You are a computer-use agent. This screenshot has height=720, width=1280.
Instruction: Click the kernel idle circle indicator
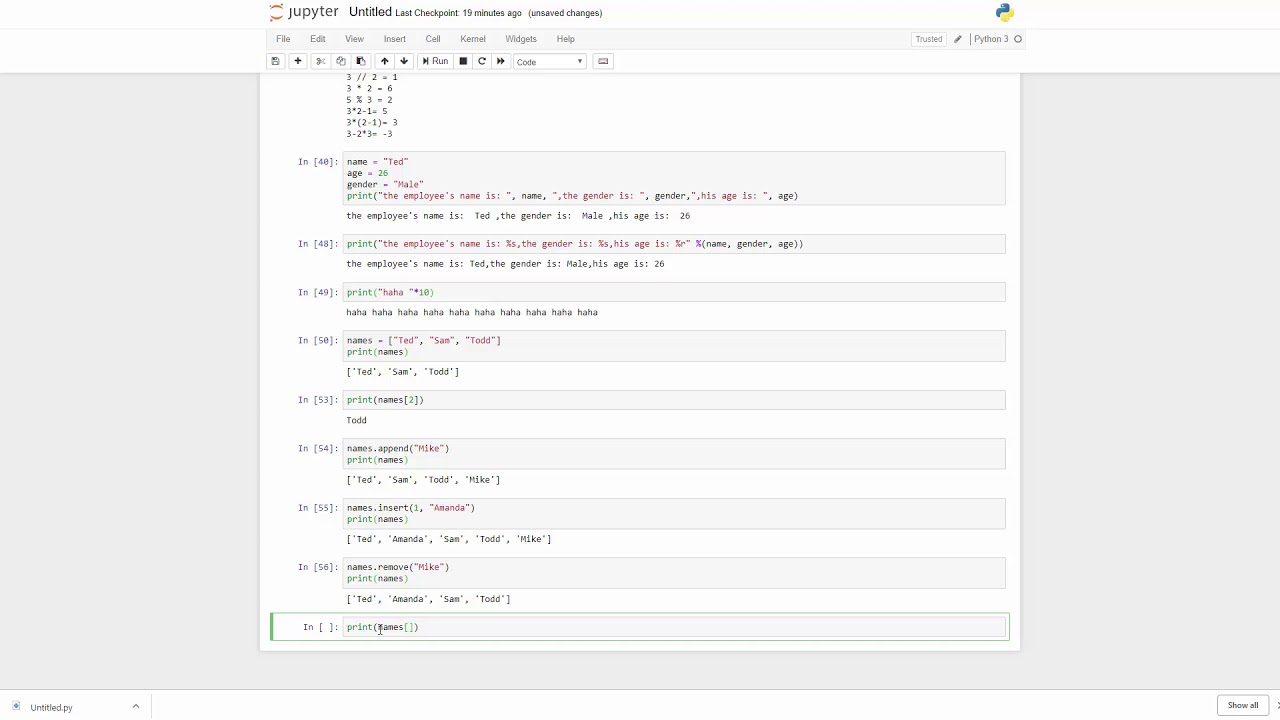click(1018, 39)
